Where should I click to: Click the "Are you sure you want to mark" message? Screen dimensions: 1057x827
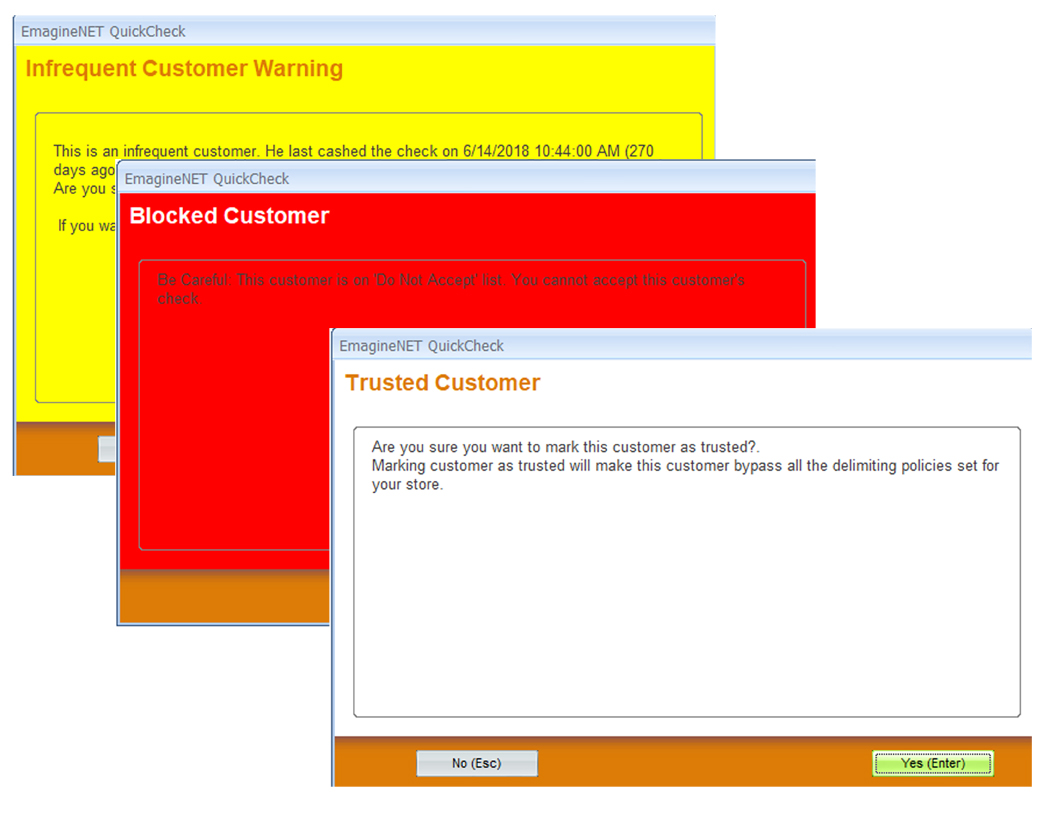(559, 446)
